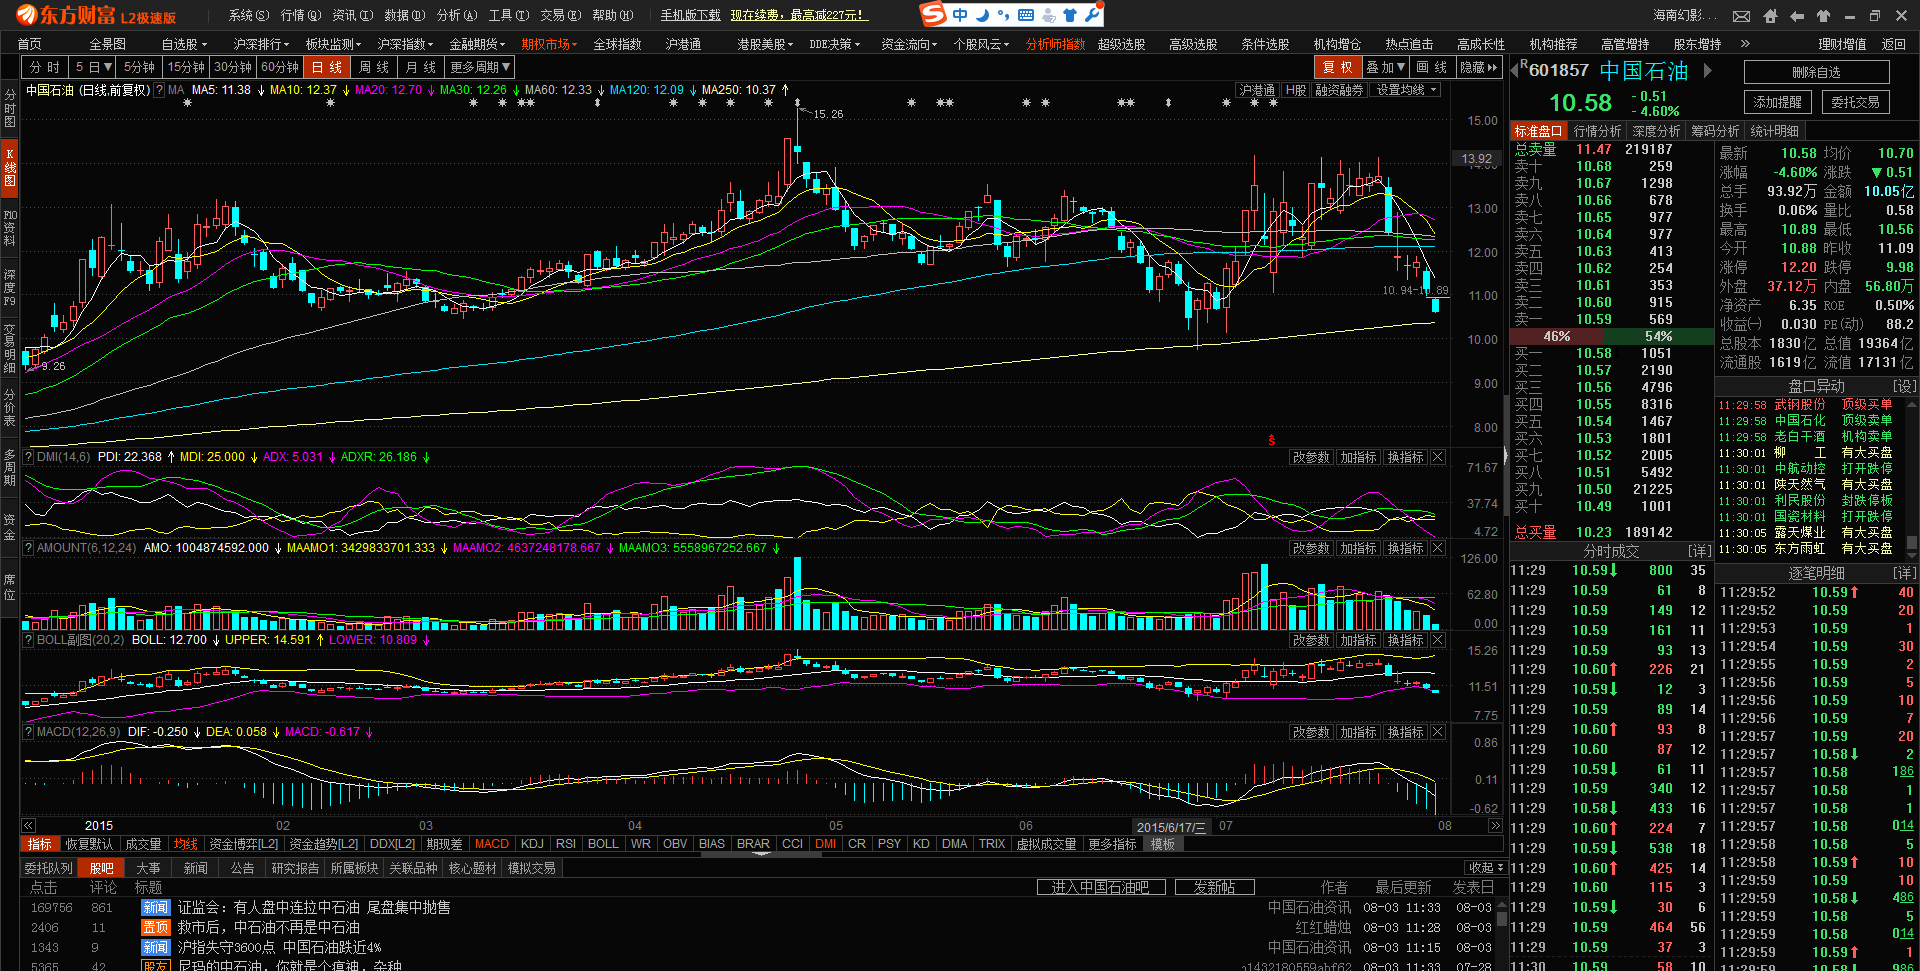Switch chart period to 周线

(x=374, y=67)
